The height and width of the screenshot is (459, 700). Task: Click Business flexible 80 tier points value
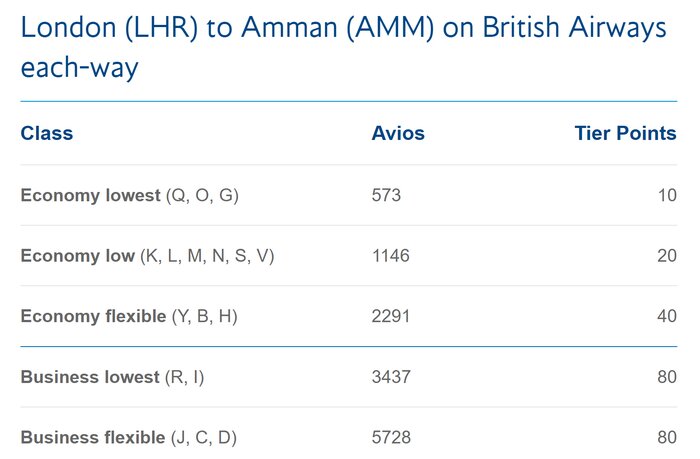(x=667, y=438)
